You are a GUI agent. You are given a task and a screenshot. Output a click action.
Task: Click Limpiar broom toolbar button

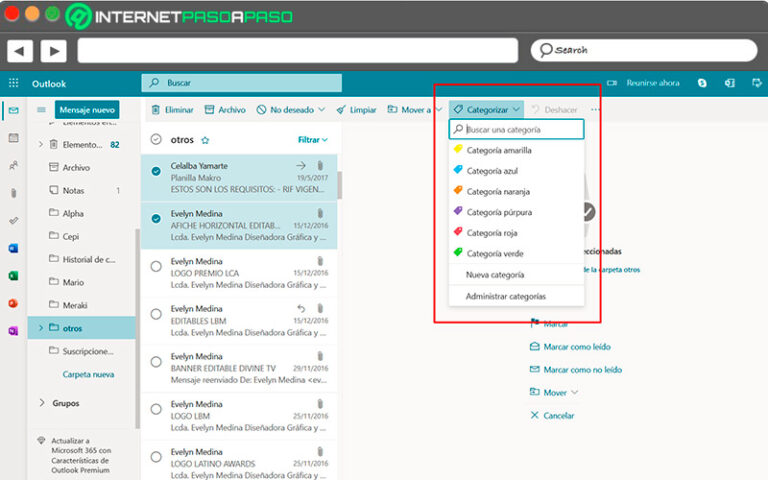(x=356, y=110)
